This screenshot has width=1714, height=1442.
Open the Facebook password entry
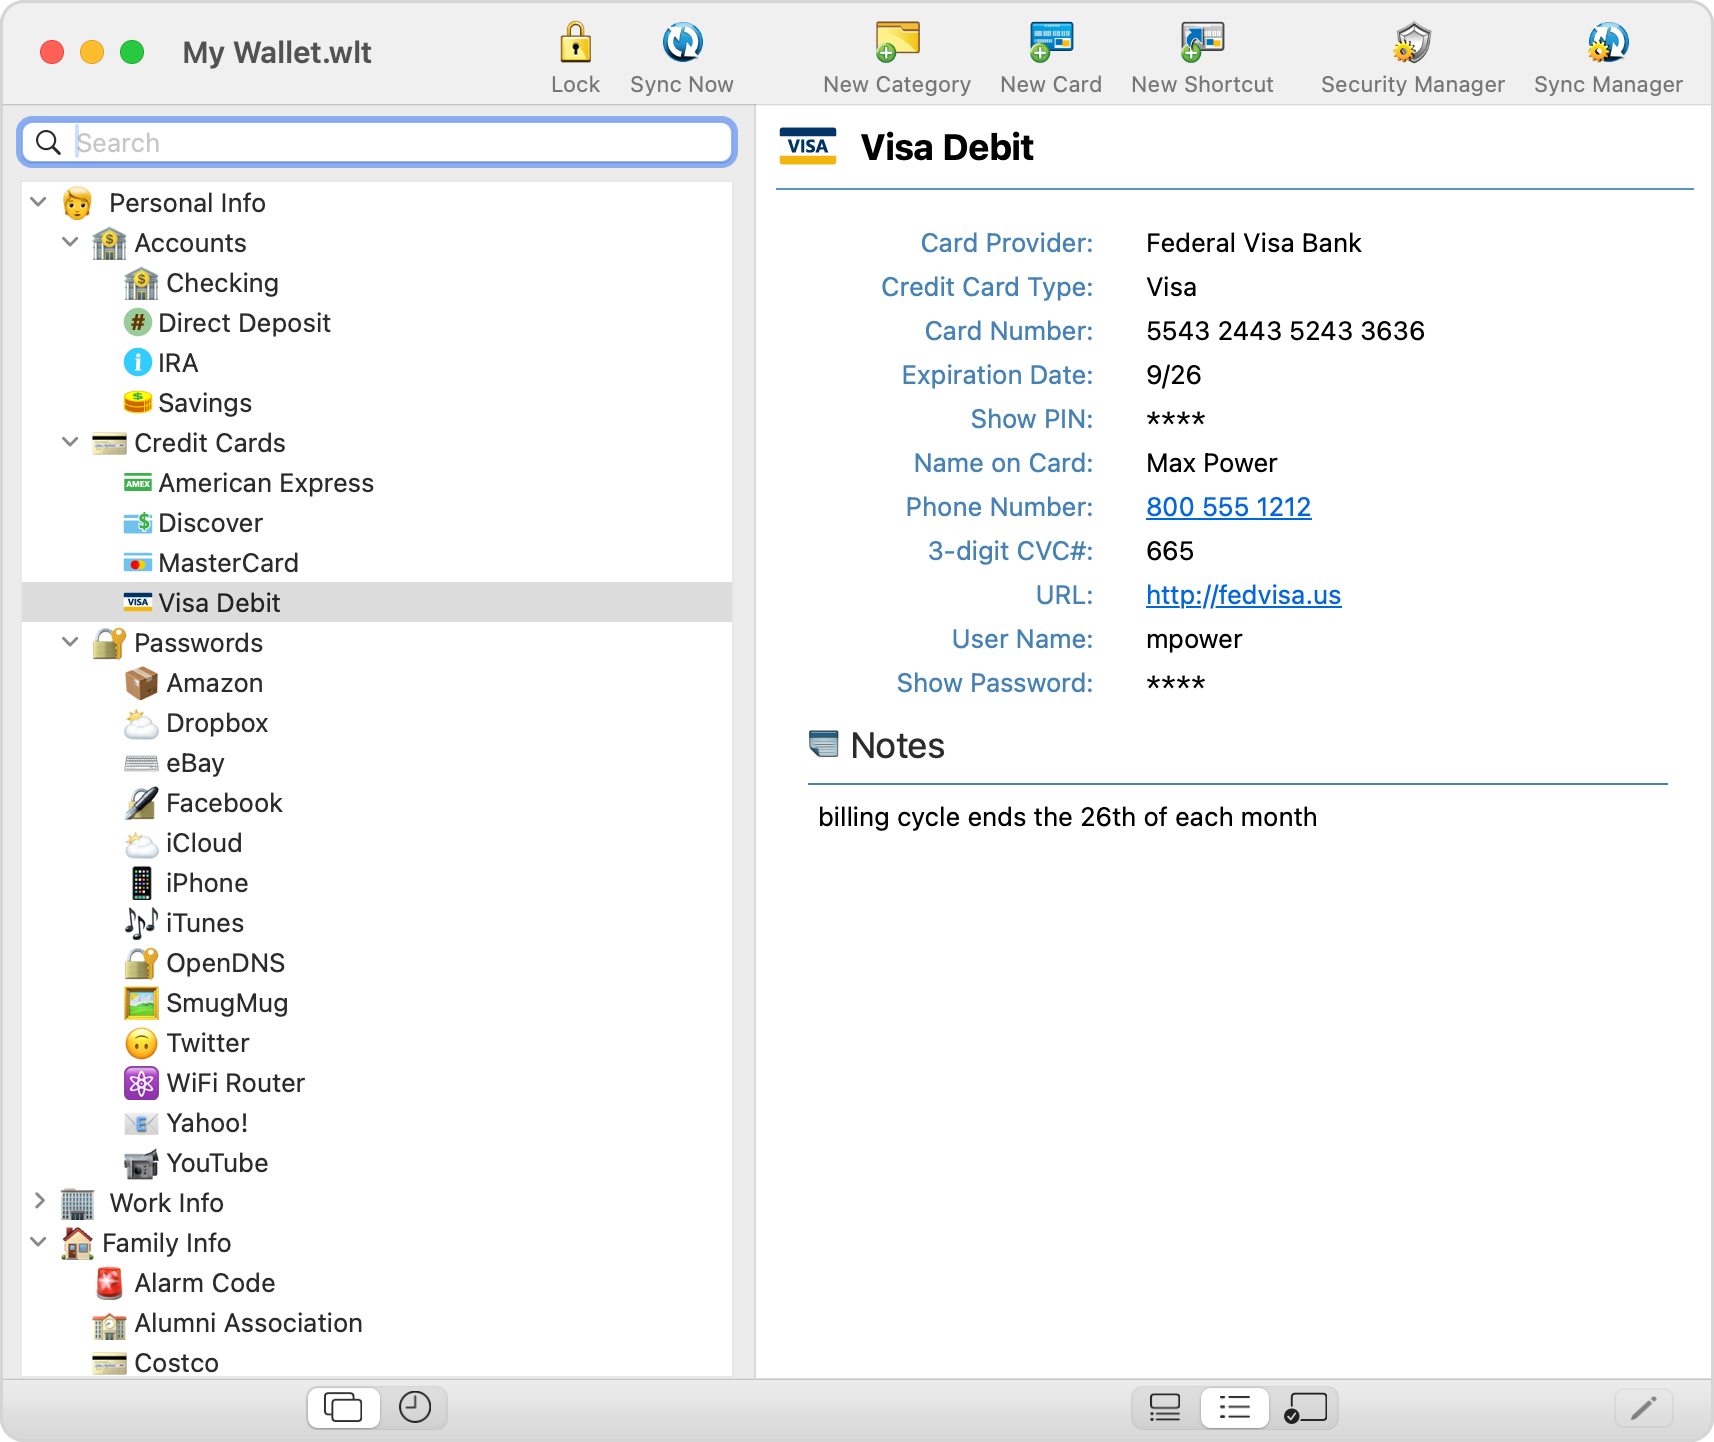377,803
